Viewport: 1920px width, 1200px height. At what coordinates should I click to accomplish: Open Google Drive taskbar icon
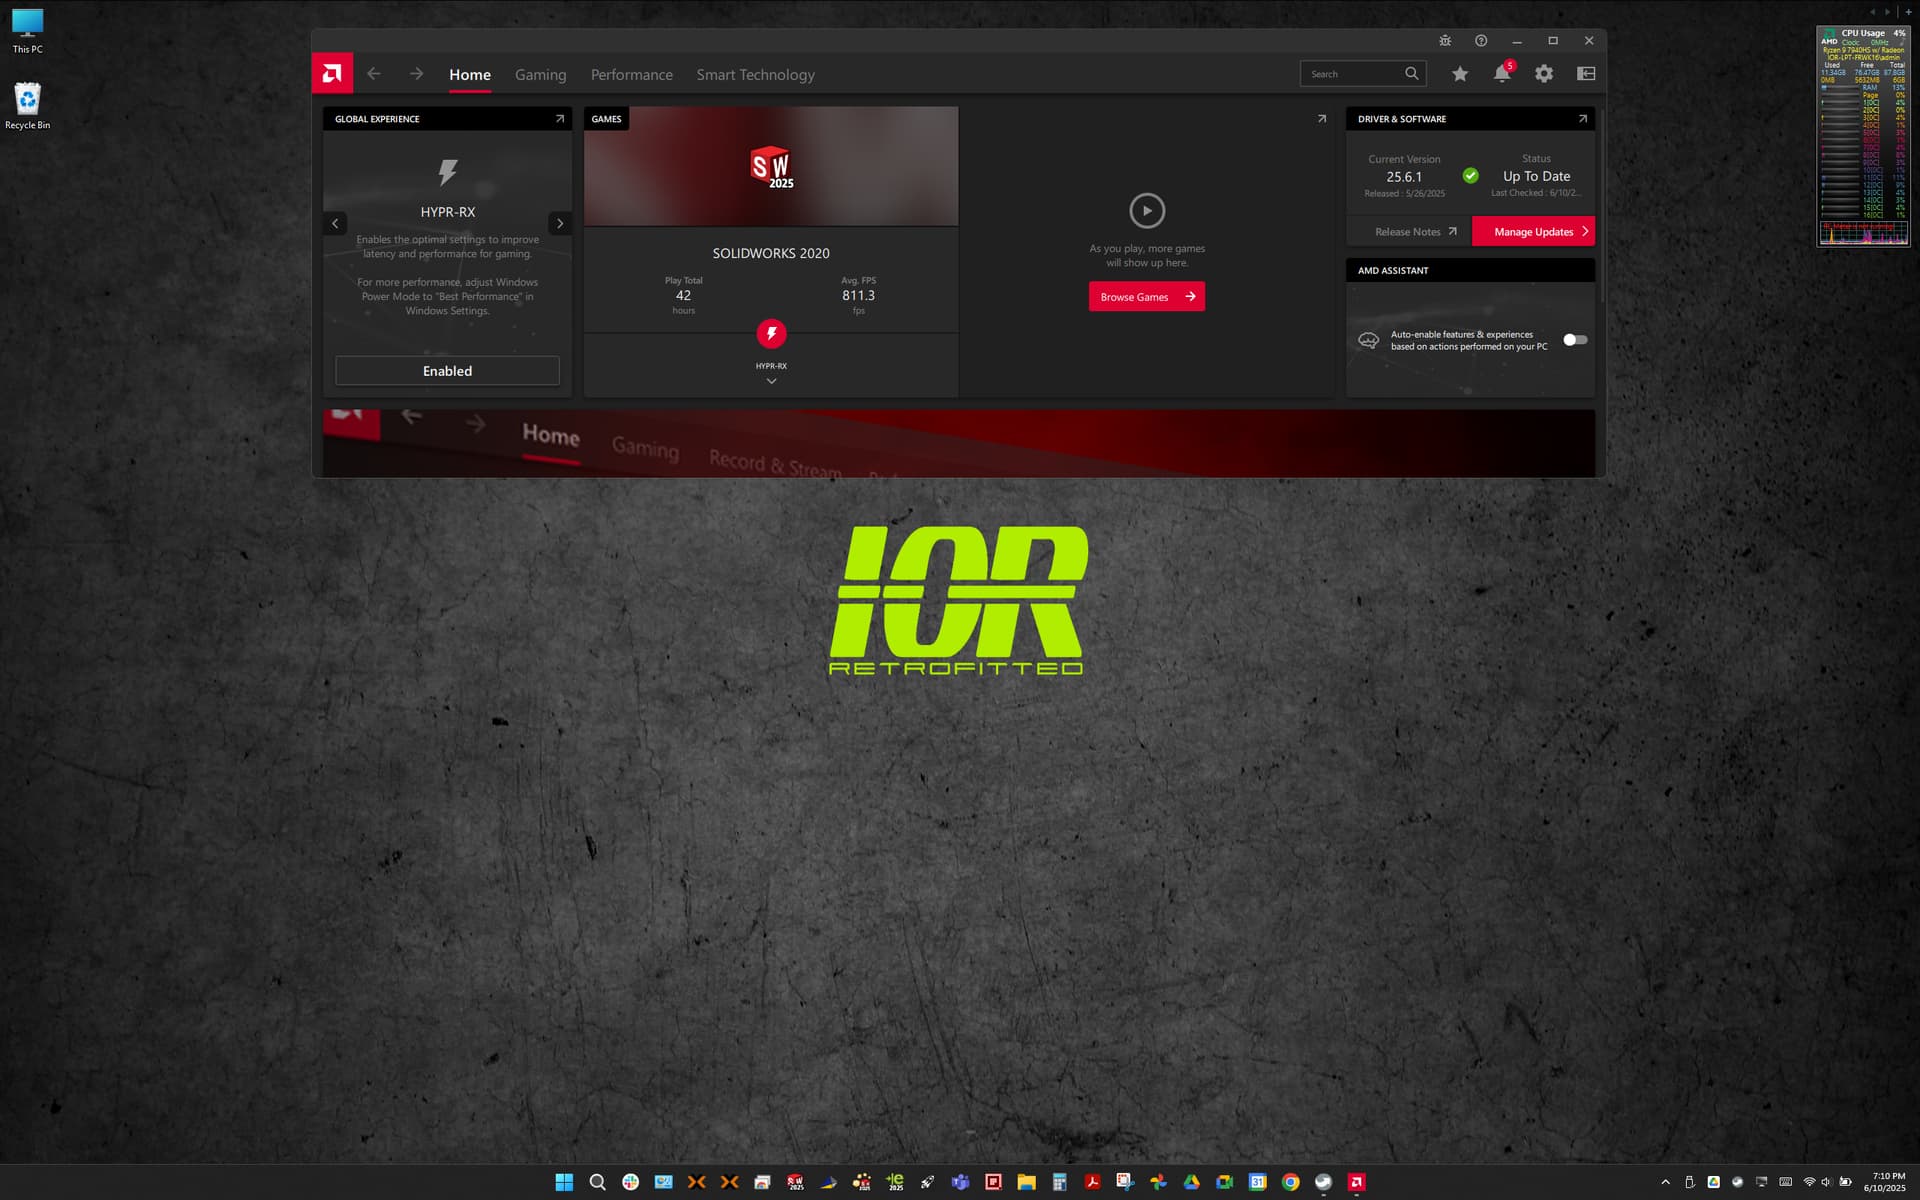(x=1191, y=1182)
